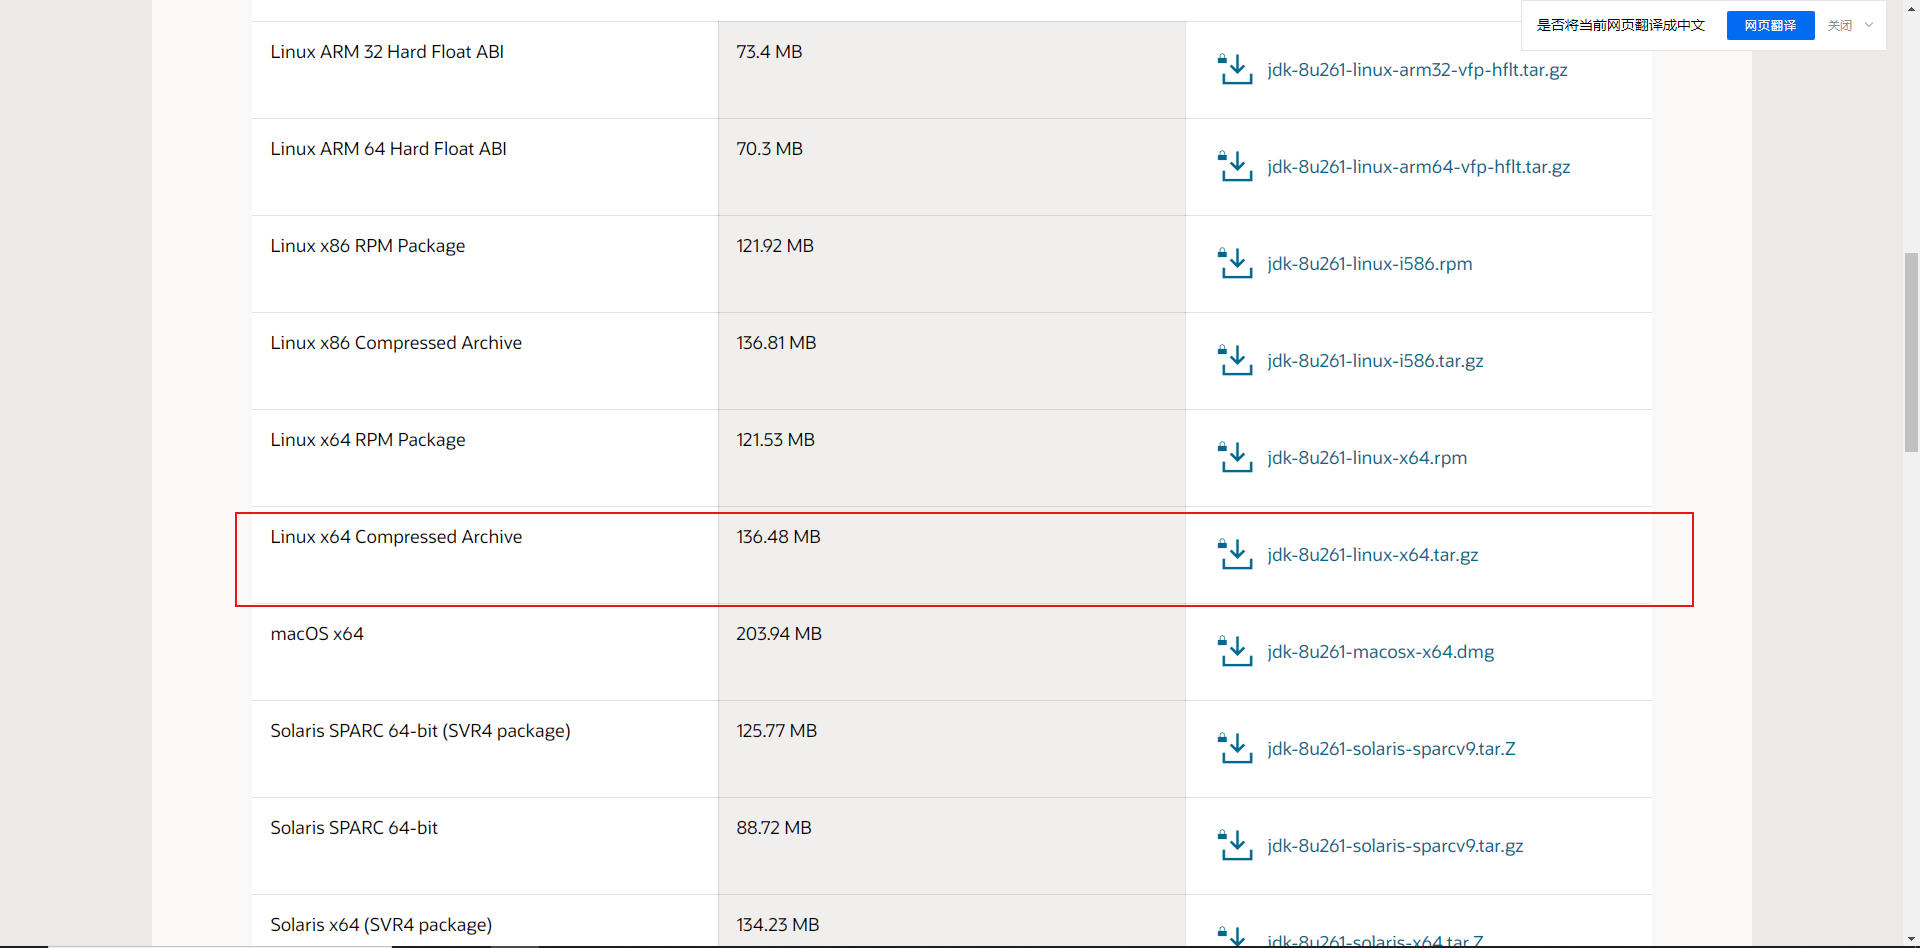Screen dimensions: 1920x948
Task: Click 关闭 to dismiss translation prompt
Action: click(1840, 25)
